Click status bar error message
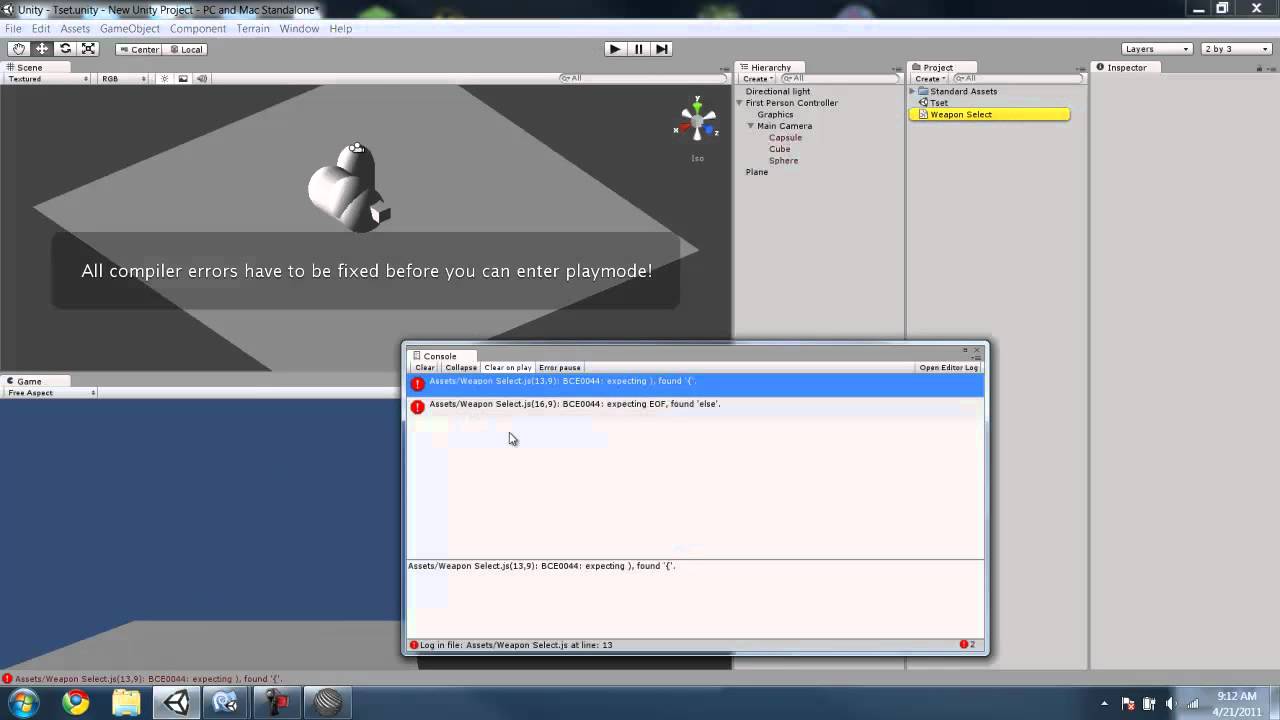The height and width of the screenshot is (720, 1280). click(148, 679)
